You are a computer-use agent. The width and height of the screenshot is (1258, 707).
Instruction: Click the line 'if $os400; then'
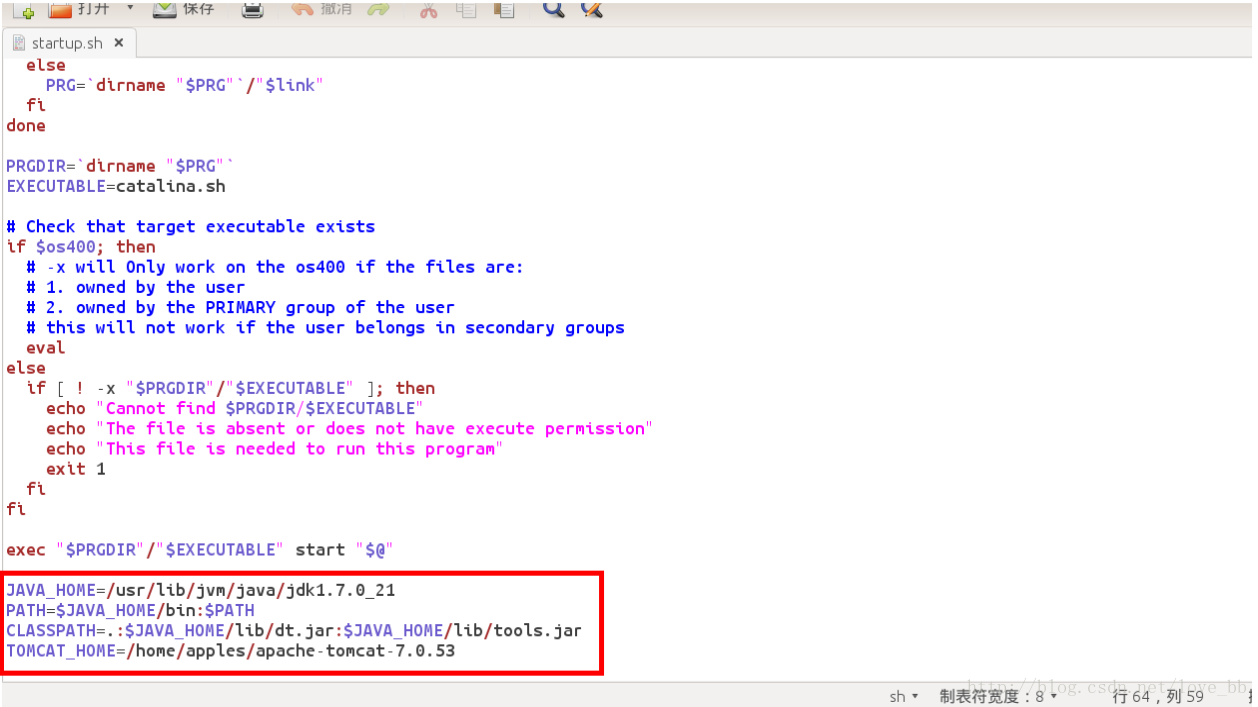tap(81, 246)
